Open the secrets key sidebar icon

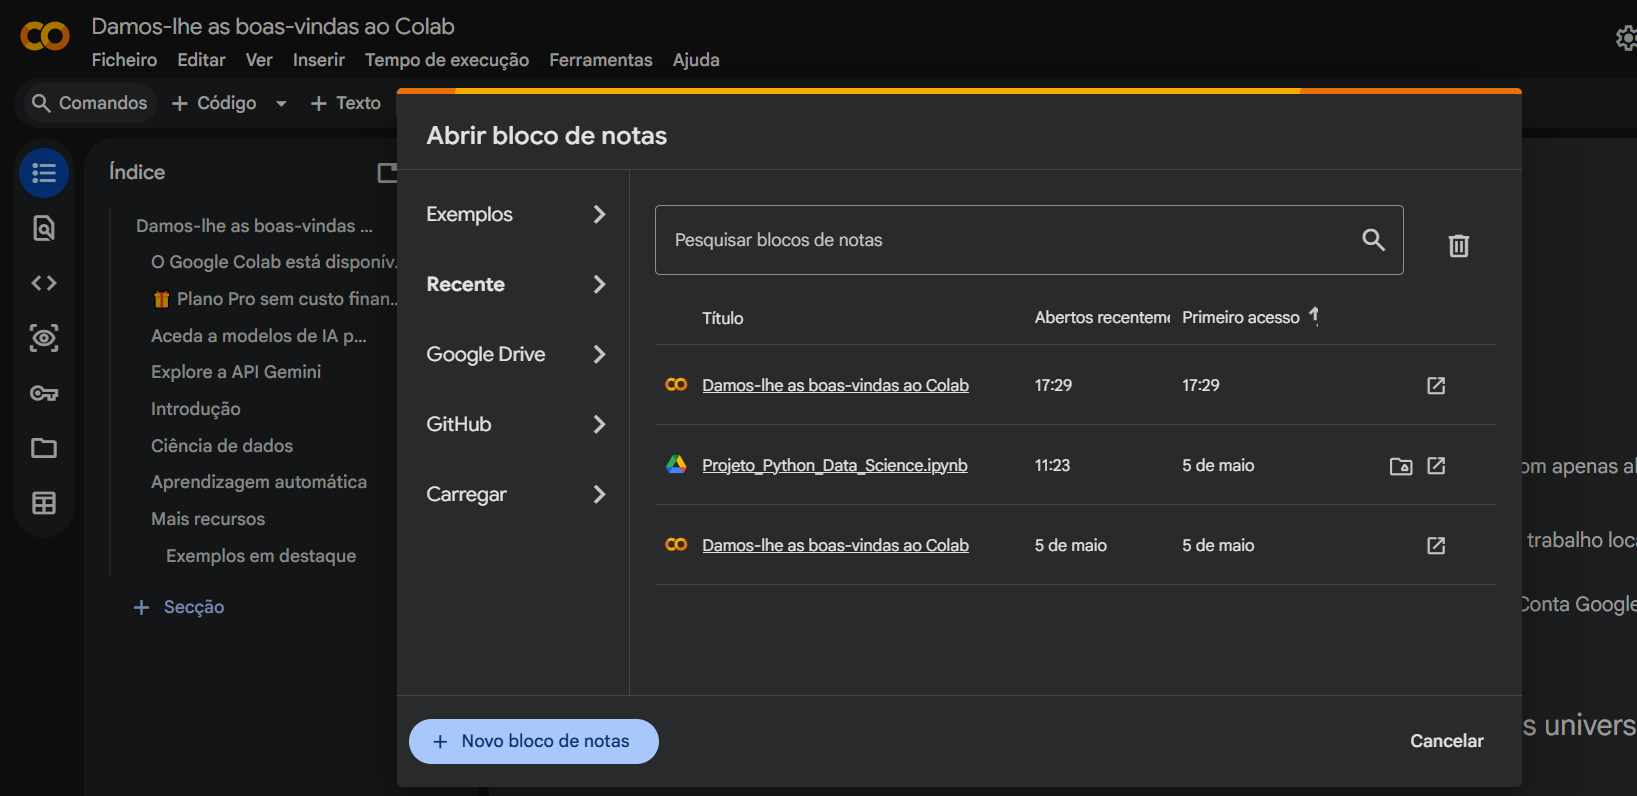click(x=44, y=393)
